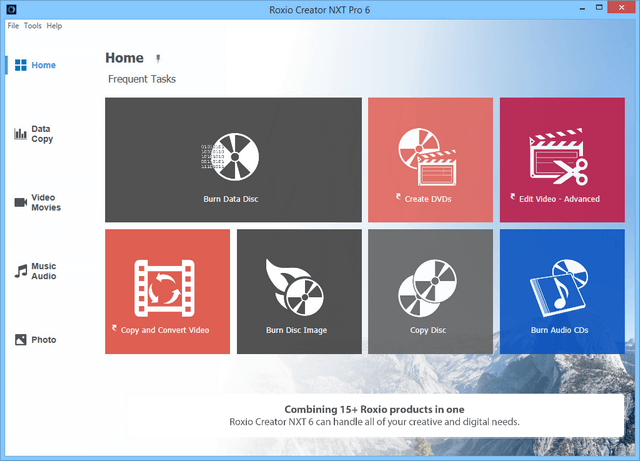Viewport: 640px width, 461px height.
Task: Select the Video Movies camera icon
Action: [x=20, y=202]
